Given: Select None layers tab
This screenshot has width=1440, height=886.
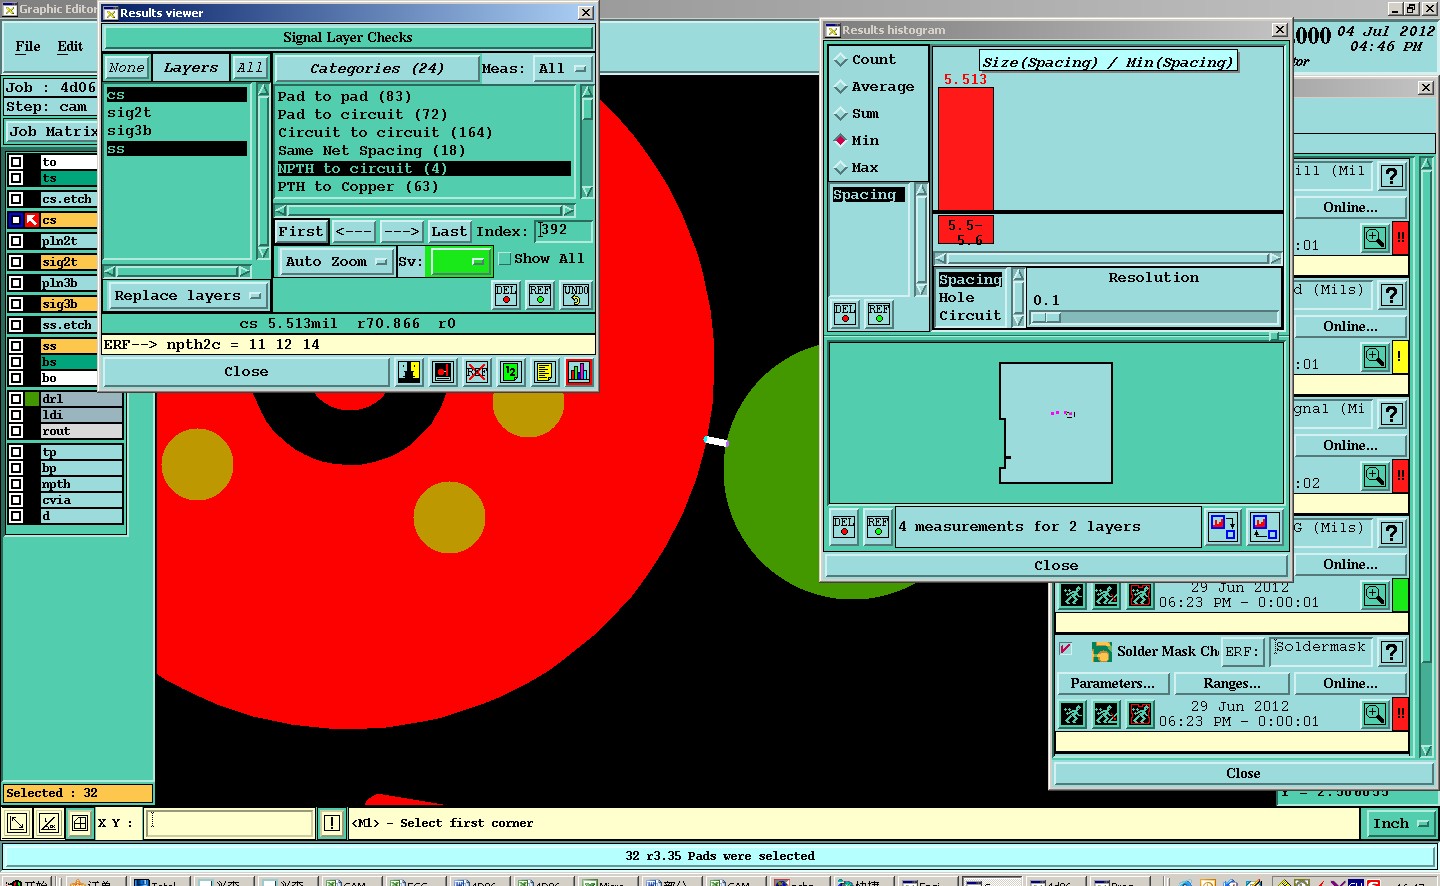Looking at the screenshot, I should pyautogui.click(x=127, y=68).
